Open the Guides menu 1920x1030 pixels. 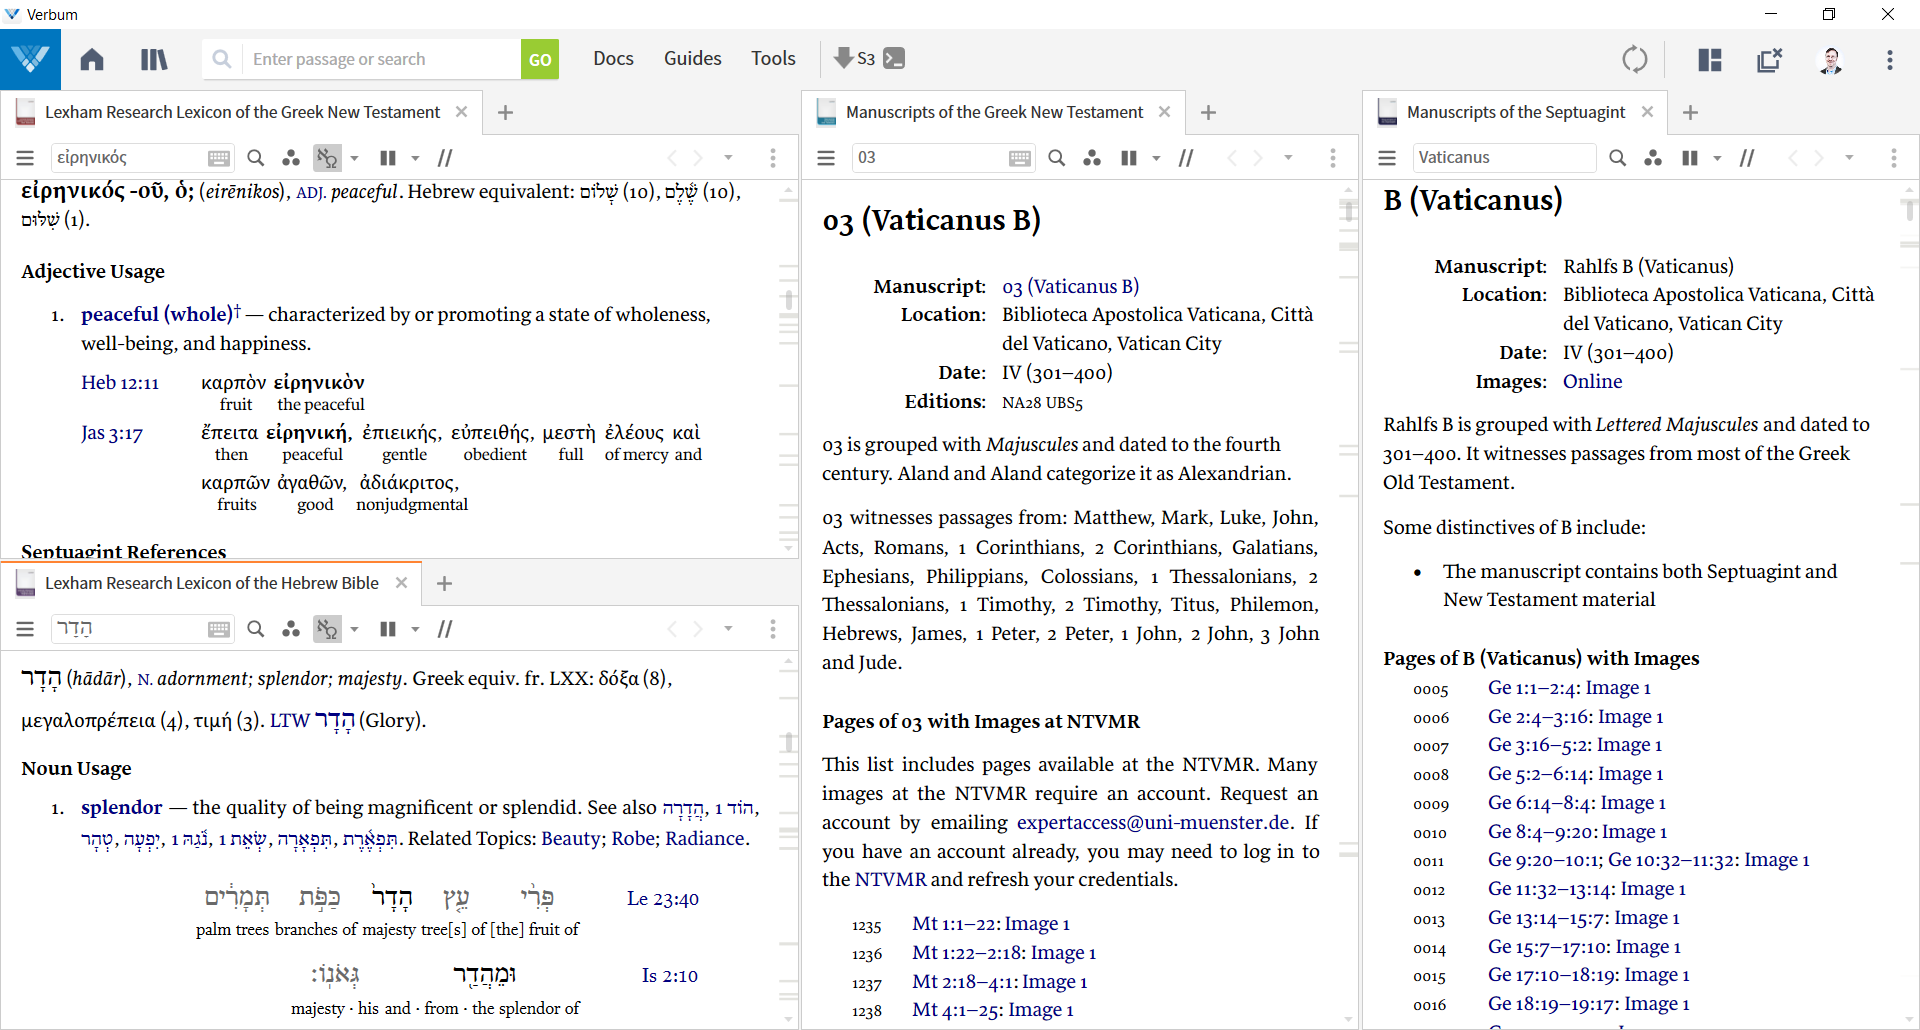pyautogui.click(x=692, y=59)
